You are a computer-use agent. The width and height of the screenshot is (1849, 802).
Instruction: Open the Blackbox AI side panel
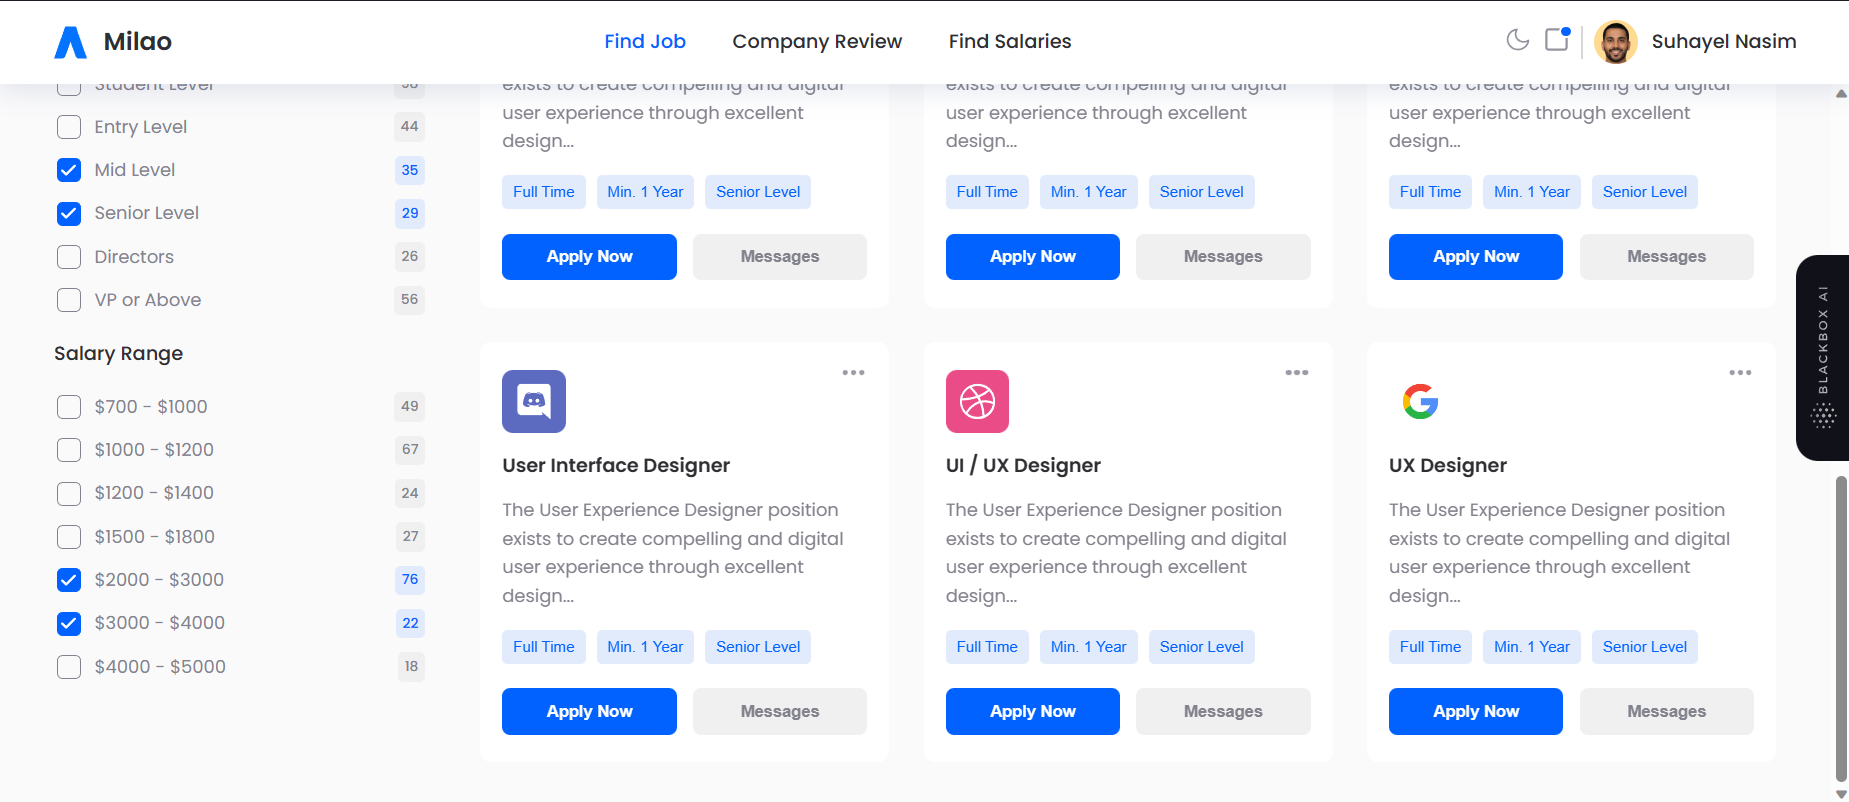click(x=1822, y=357)
